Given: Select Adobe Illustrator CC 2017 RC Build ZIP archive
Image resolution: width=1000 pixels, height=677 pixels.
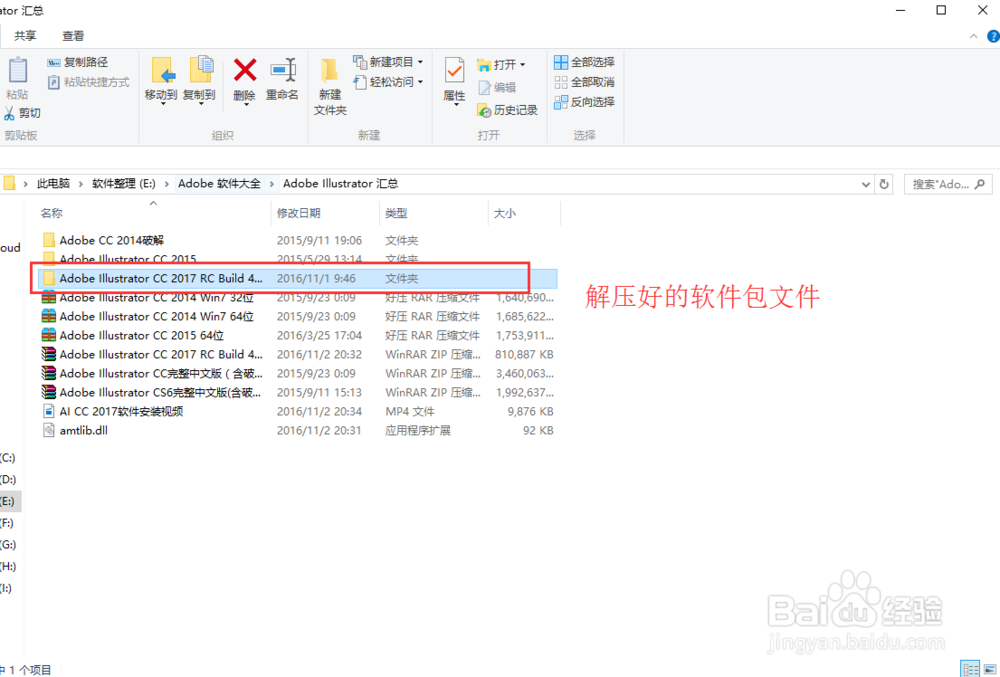Looking at the screenshot, I should [x=298, y=354].
